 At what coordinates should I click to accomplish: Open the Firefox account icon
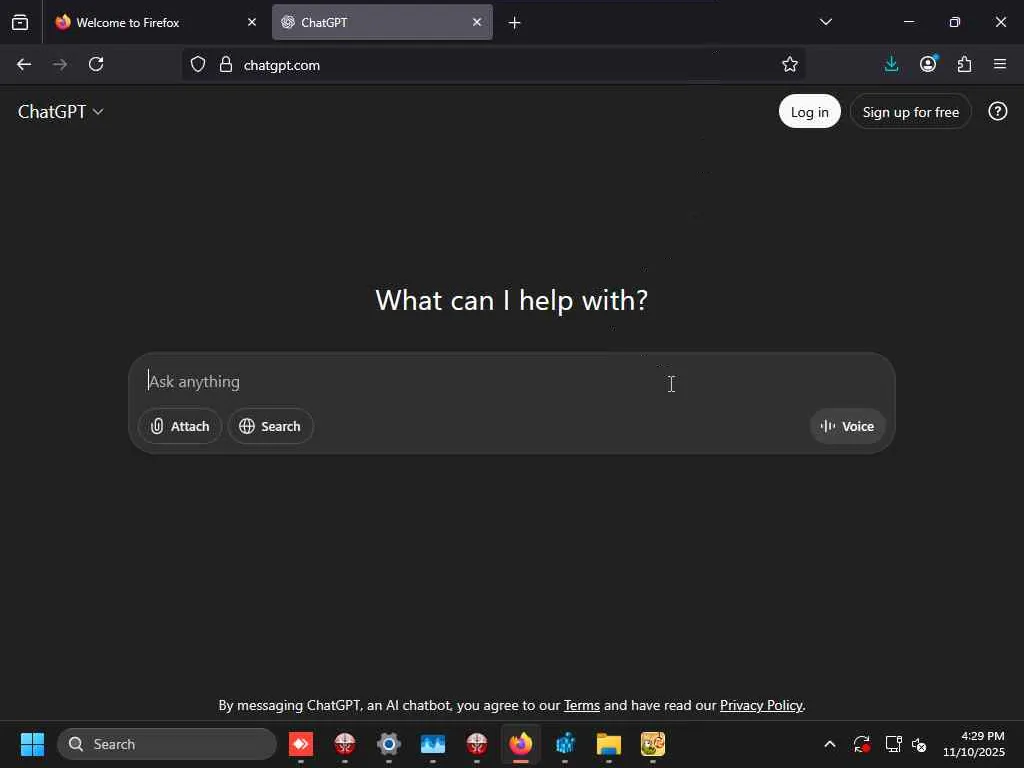click(928, 64)
